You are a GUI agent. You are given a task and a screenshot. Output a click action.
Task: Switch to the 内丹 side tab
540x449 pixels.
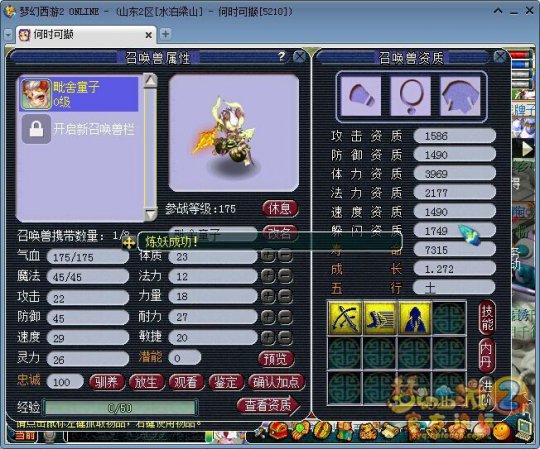(x=486, y=355)
